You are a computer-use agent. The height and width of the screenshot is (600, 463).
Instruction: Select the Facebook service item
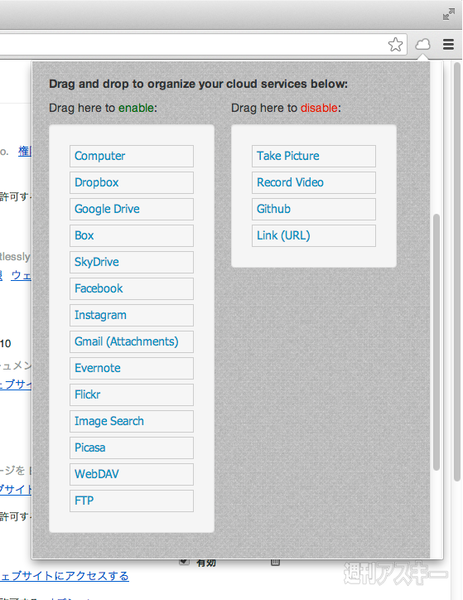pyautogui.click(x=132, y=289)
